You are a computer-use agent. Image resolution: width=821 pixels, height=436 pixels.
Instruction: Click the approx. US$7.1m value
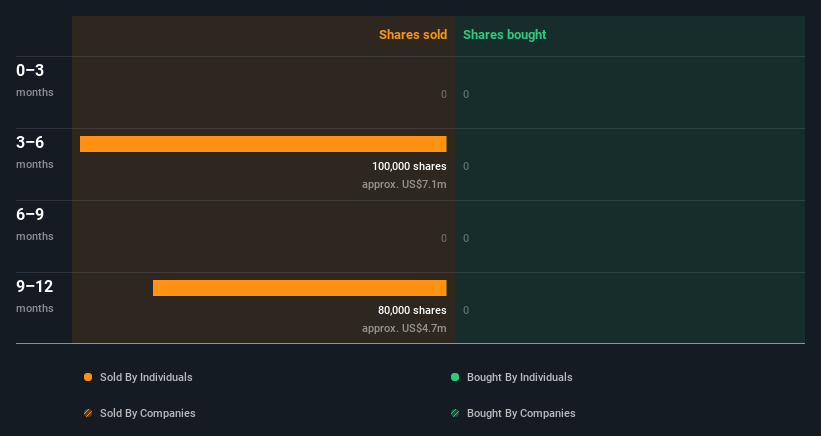[404, 184]
